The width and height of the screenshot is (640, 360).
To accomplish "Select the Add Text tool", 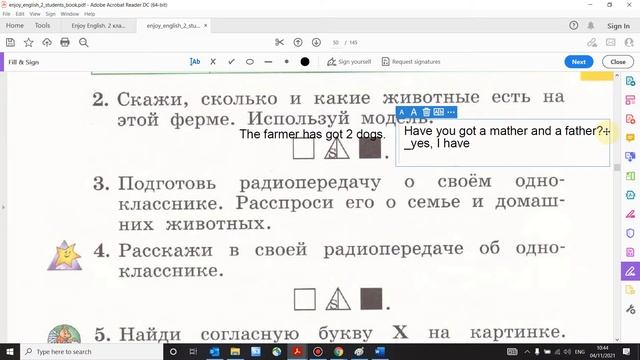I will [195, 62].
